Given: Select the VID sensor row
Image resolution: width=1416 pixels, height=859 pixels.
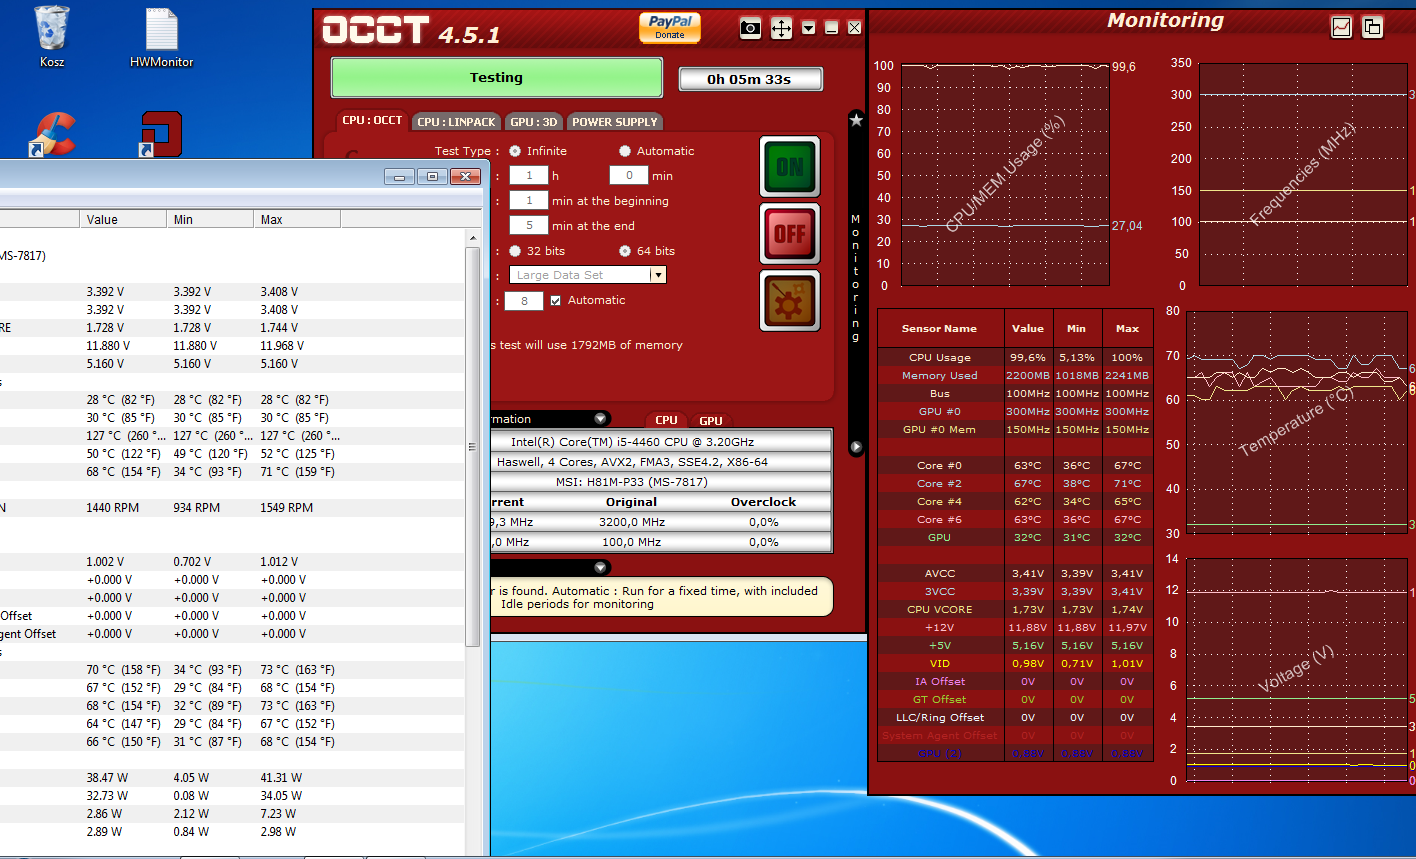Looking at the screenshot, I should 1015,663.
